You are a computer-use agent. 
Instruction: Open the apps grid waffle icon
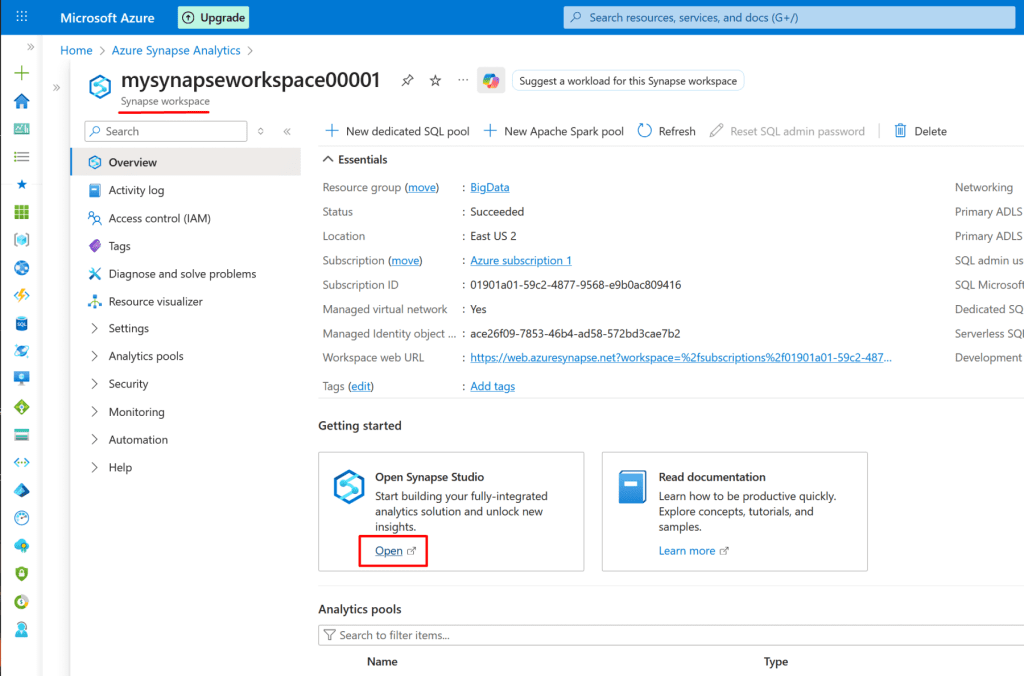click(22, 18)
